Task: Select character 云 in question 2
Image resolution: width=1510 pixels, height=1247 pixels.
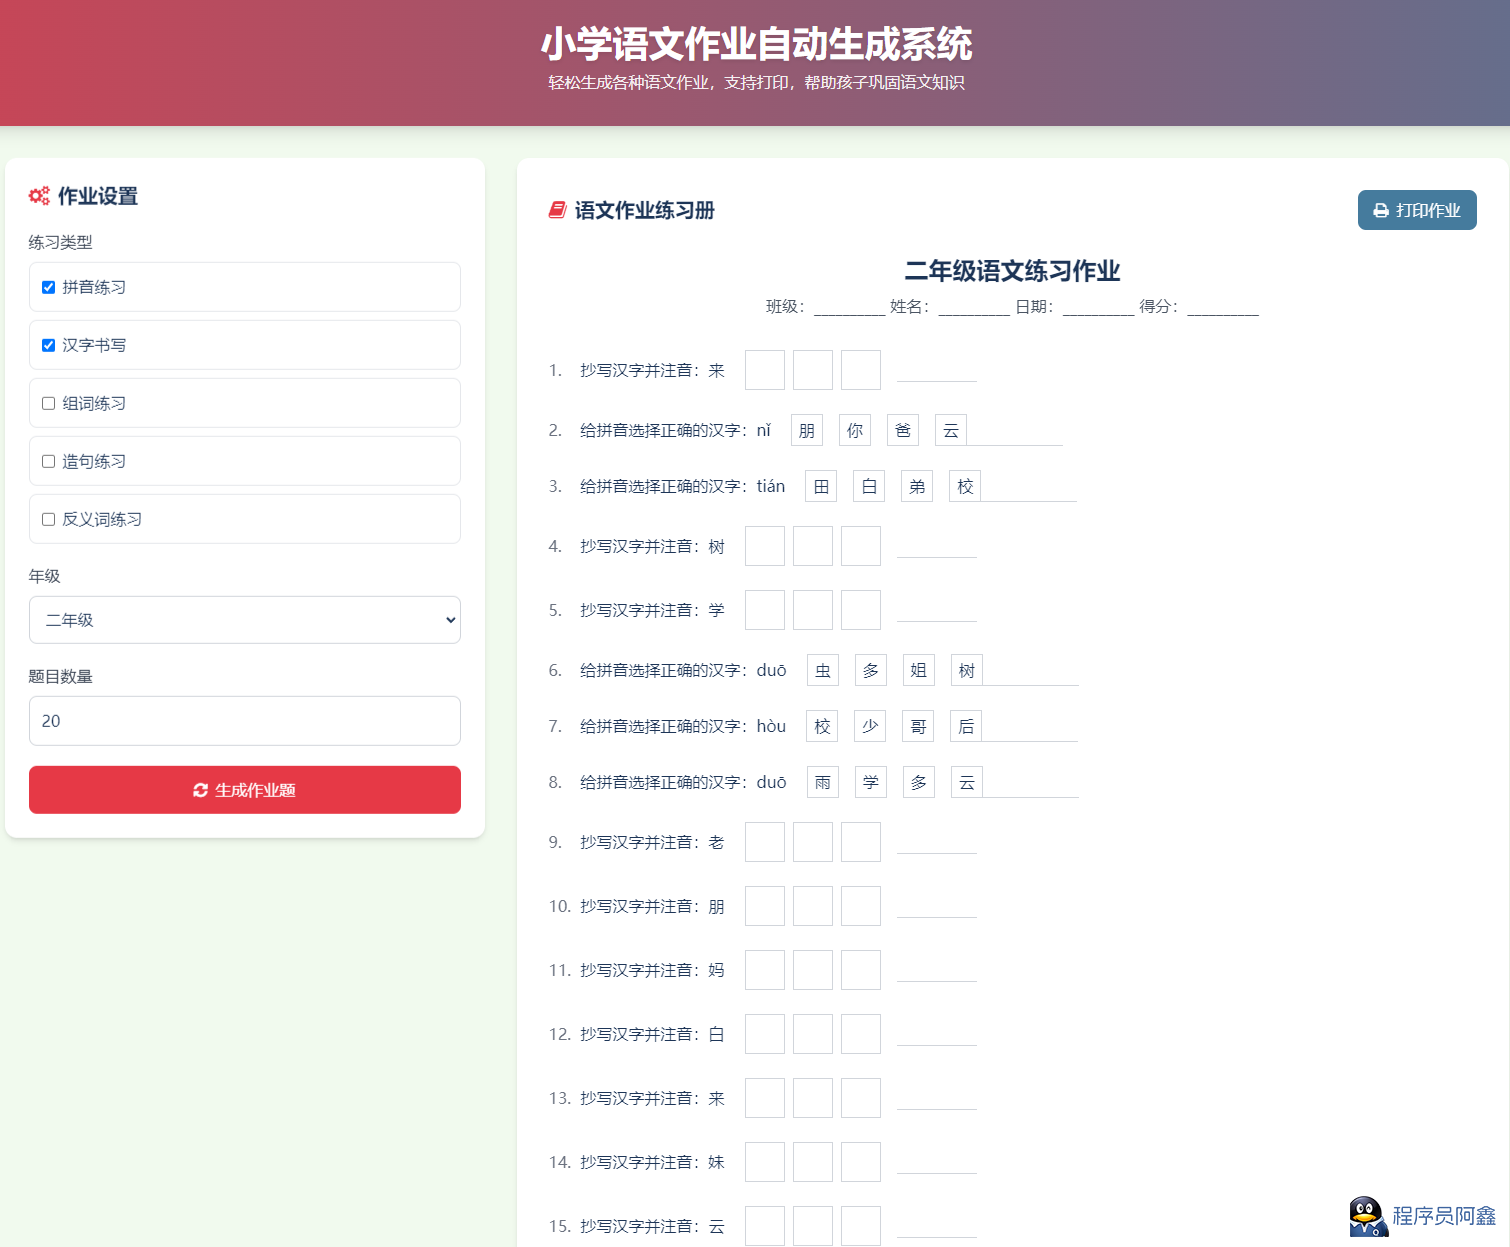Action: 951,430
